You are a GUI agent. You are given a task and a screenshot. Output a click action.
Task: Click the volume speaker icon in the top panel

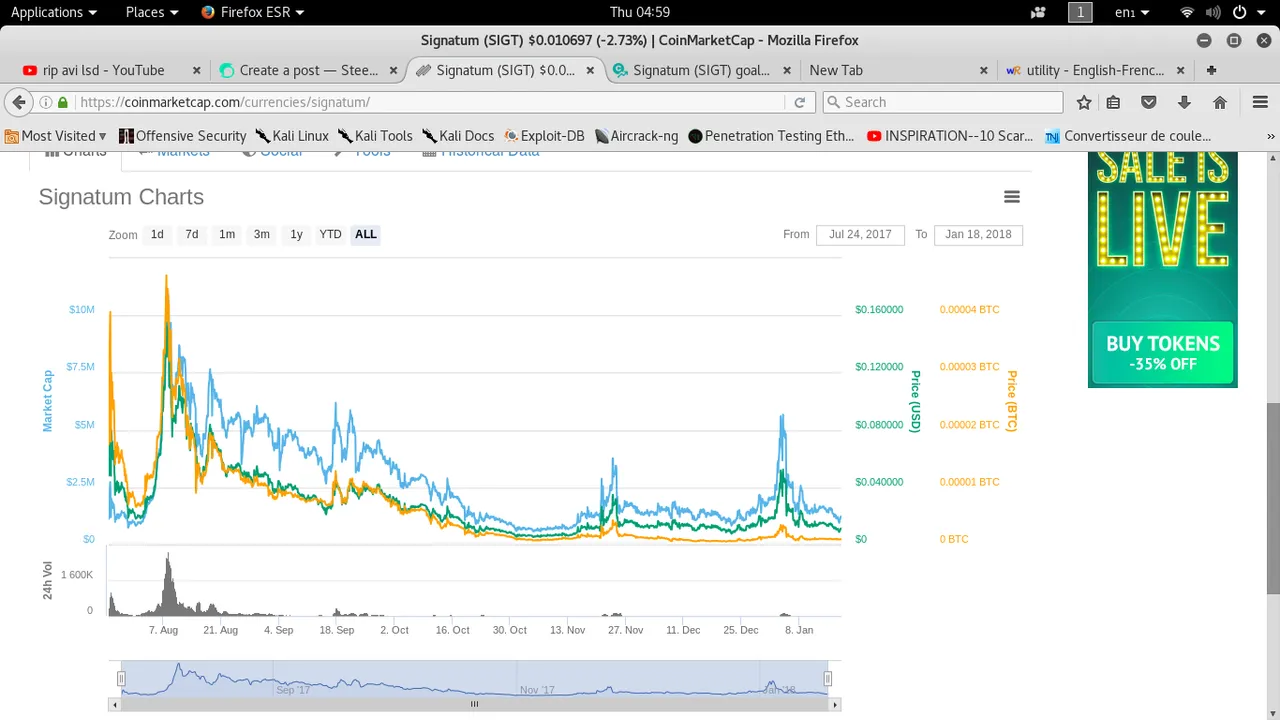1213,12
